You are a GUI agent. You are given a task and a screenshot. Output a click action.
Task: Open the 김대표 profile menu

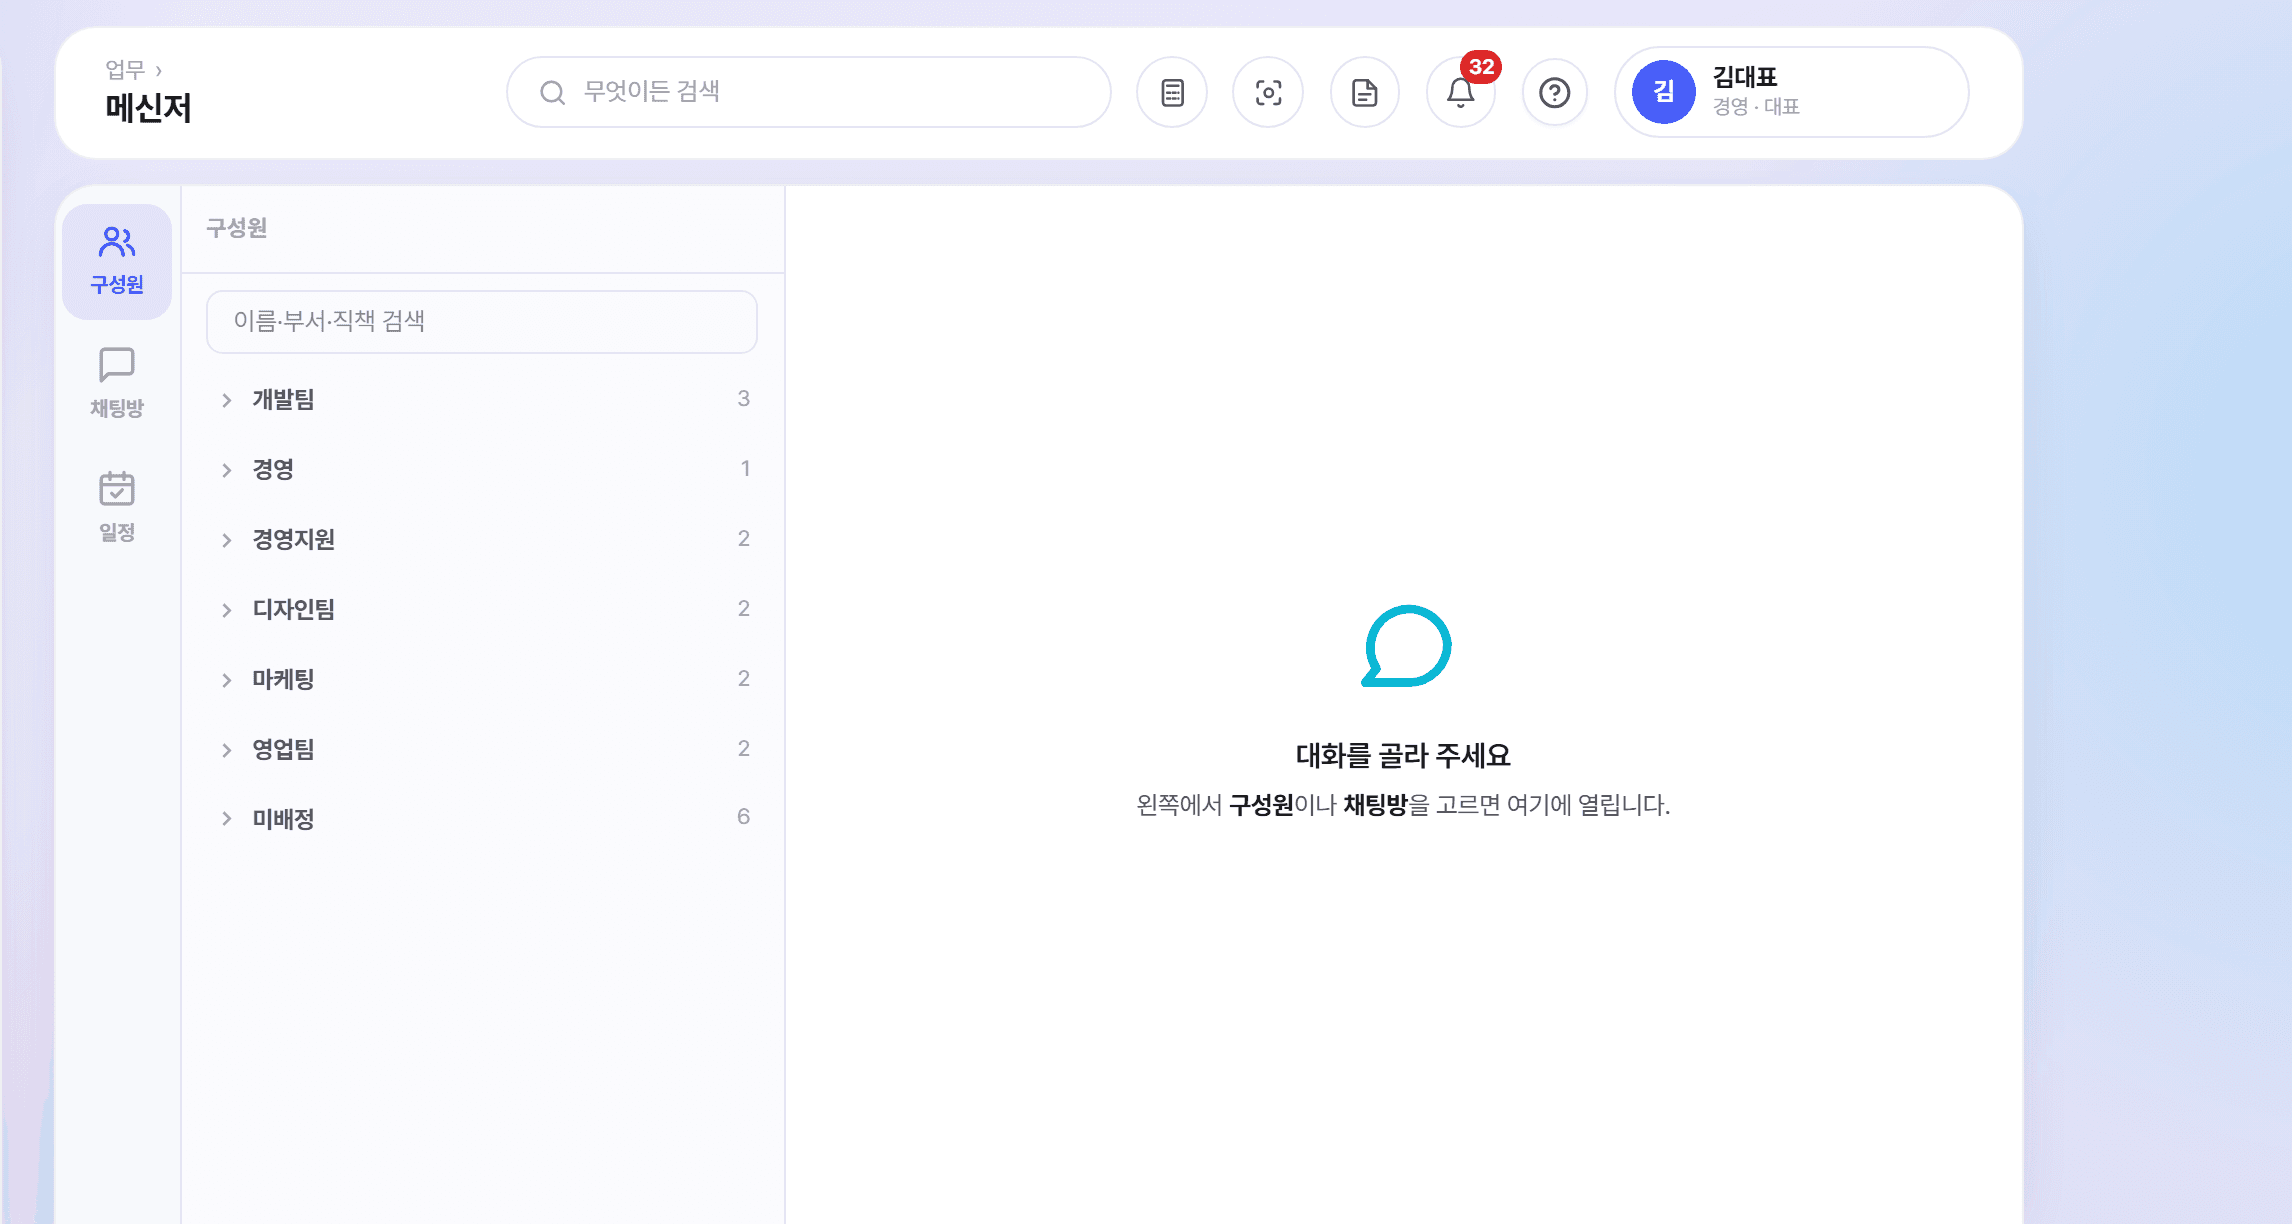click(1792, 92)
